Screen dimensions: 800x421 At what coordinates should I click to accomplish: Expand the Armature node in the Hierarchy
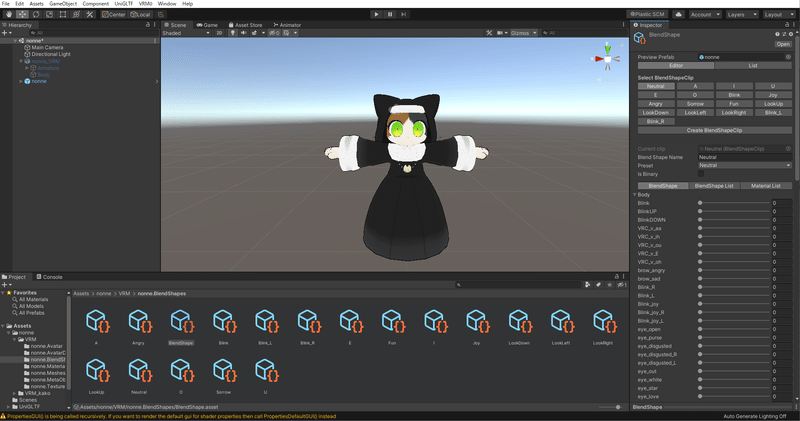pyautogui.click(x=27, y=68)
